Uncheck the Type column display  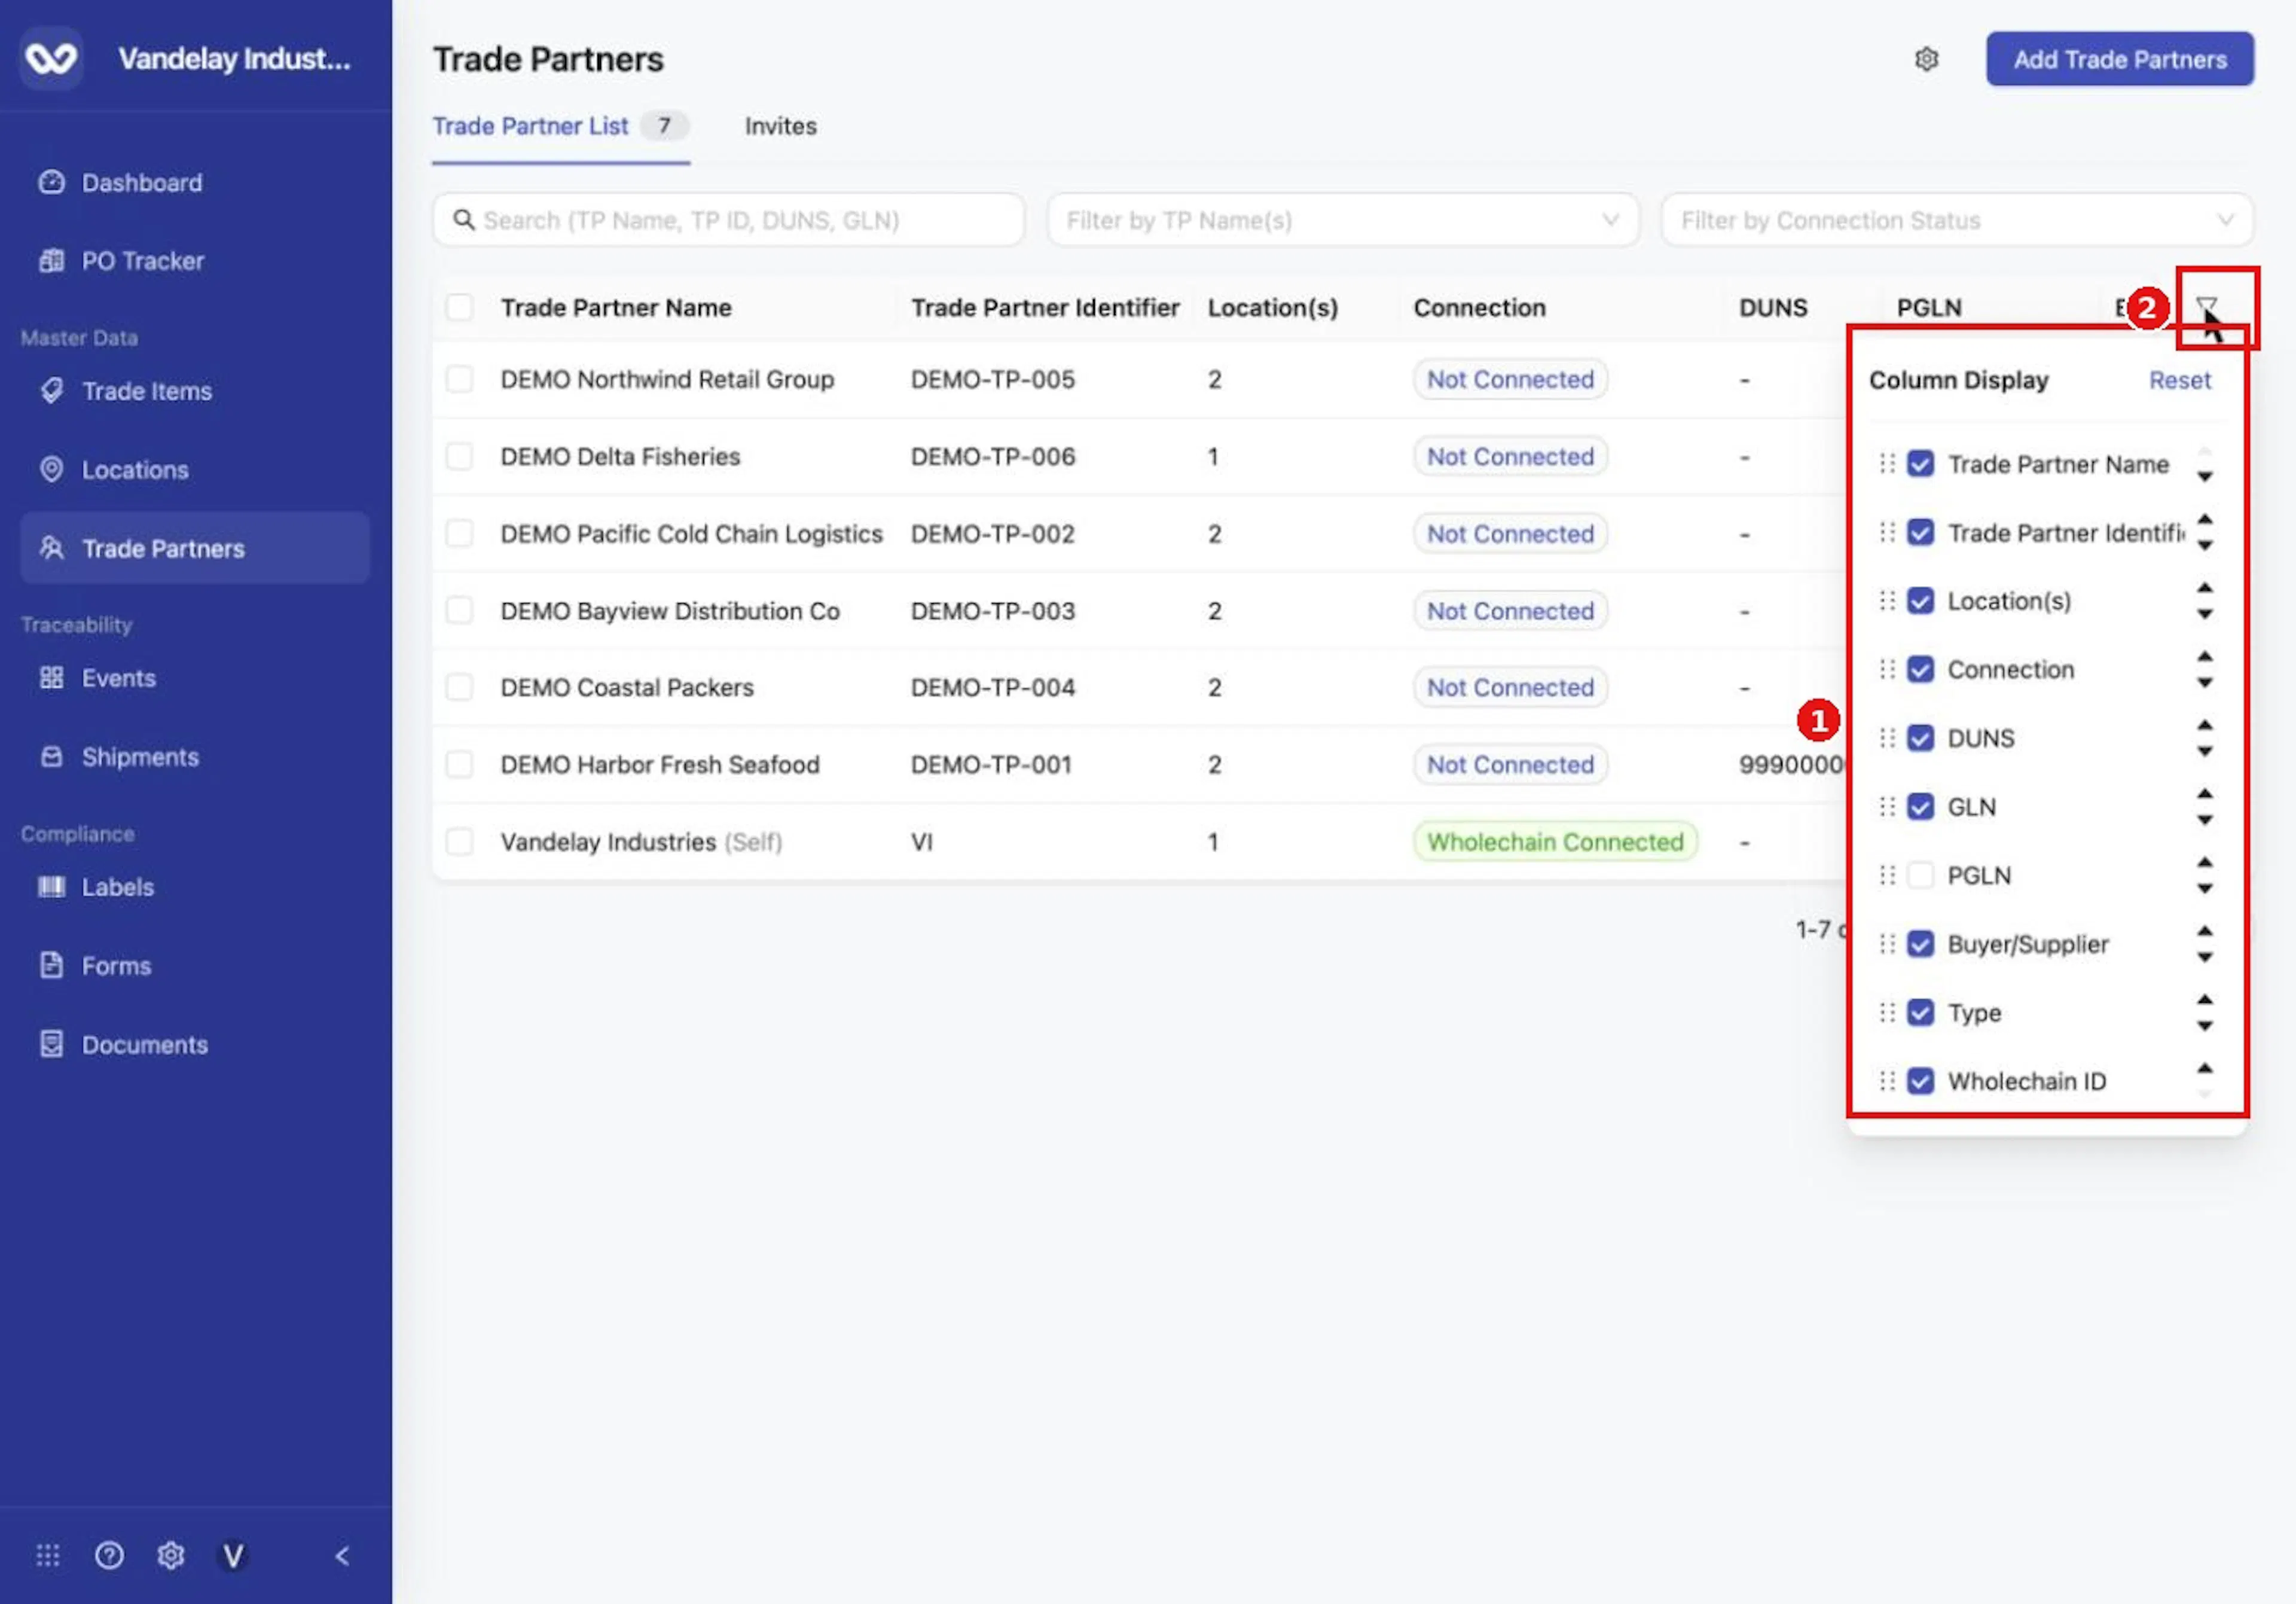pyautogui.click(x=1920, y=1012)
